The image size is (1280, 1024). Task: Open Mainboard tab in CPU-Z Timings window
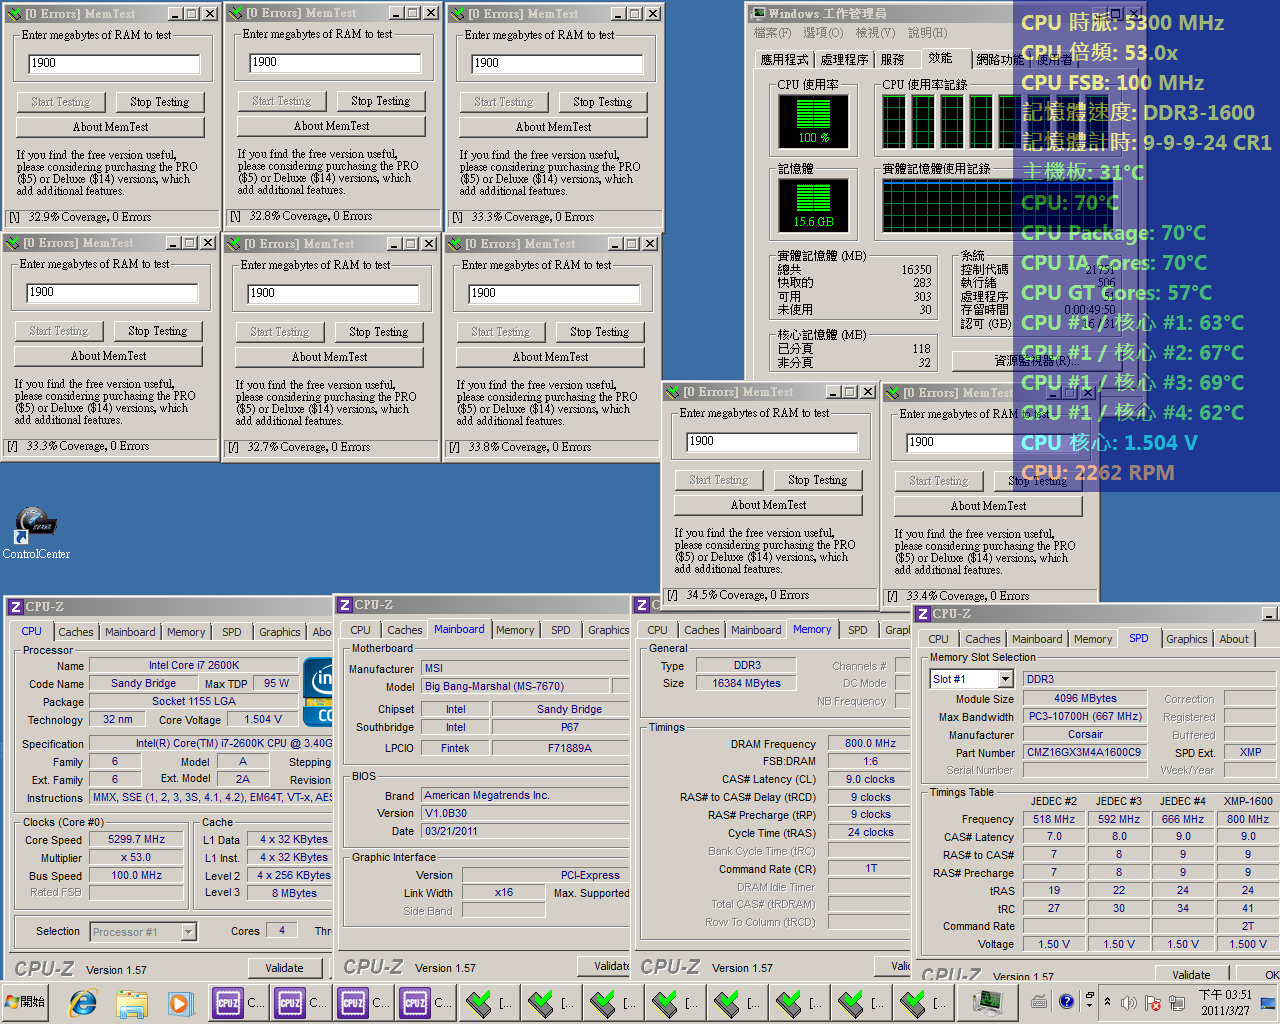[x=756, y=630]
